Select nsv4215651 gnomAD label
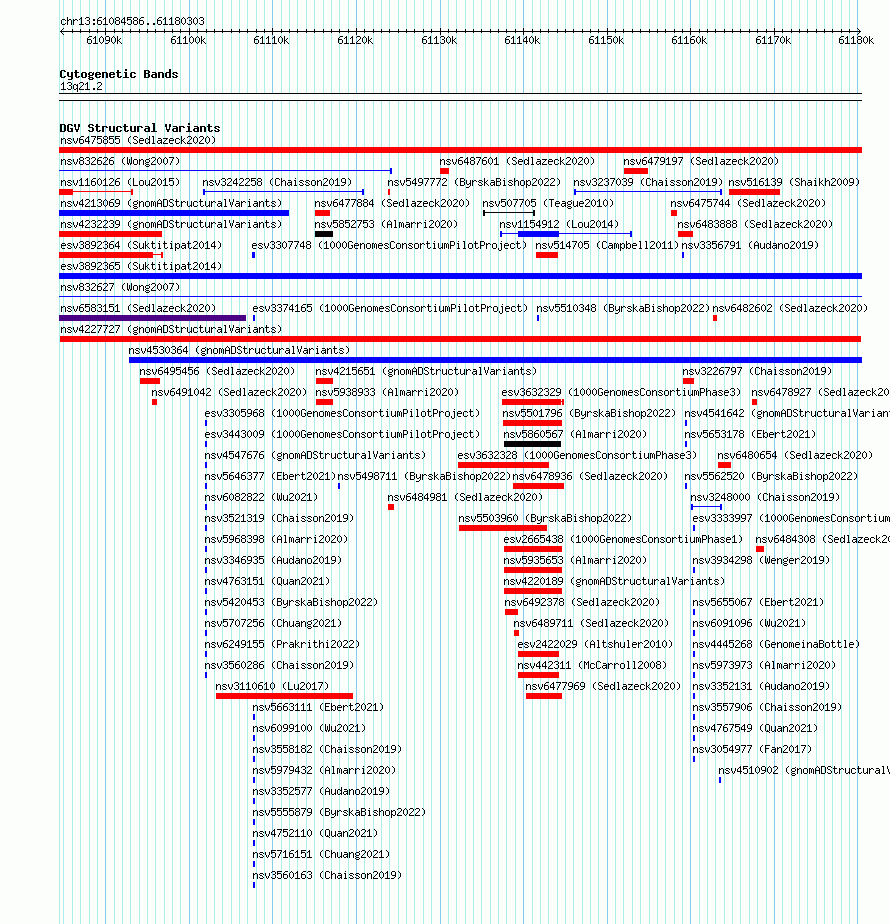Screen dimensions: 890x924 tap(426, 372)
